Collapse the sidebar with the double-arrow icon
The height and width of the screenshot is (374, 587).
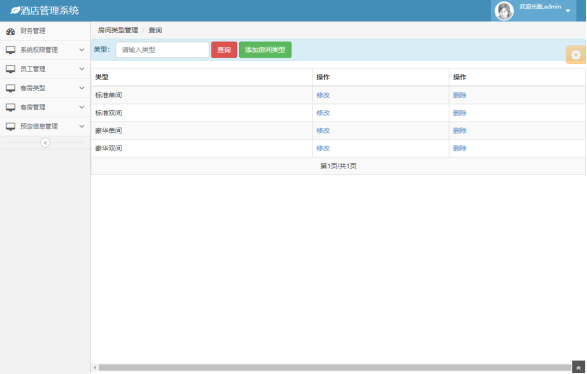45,143
